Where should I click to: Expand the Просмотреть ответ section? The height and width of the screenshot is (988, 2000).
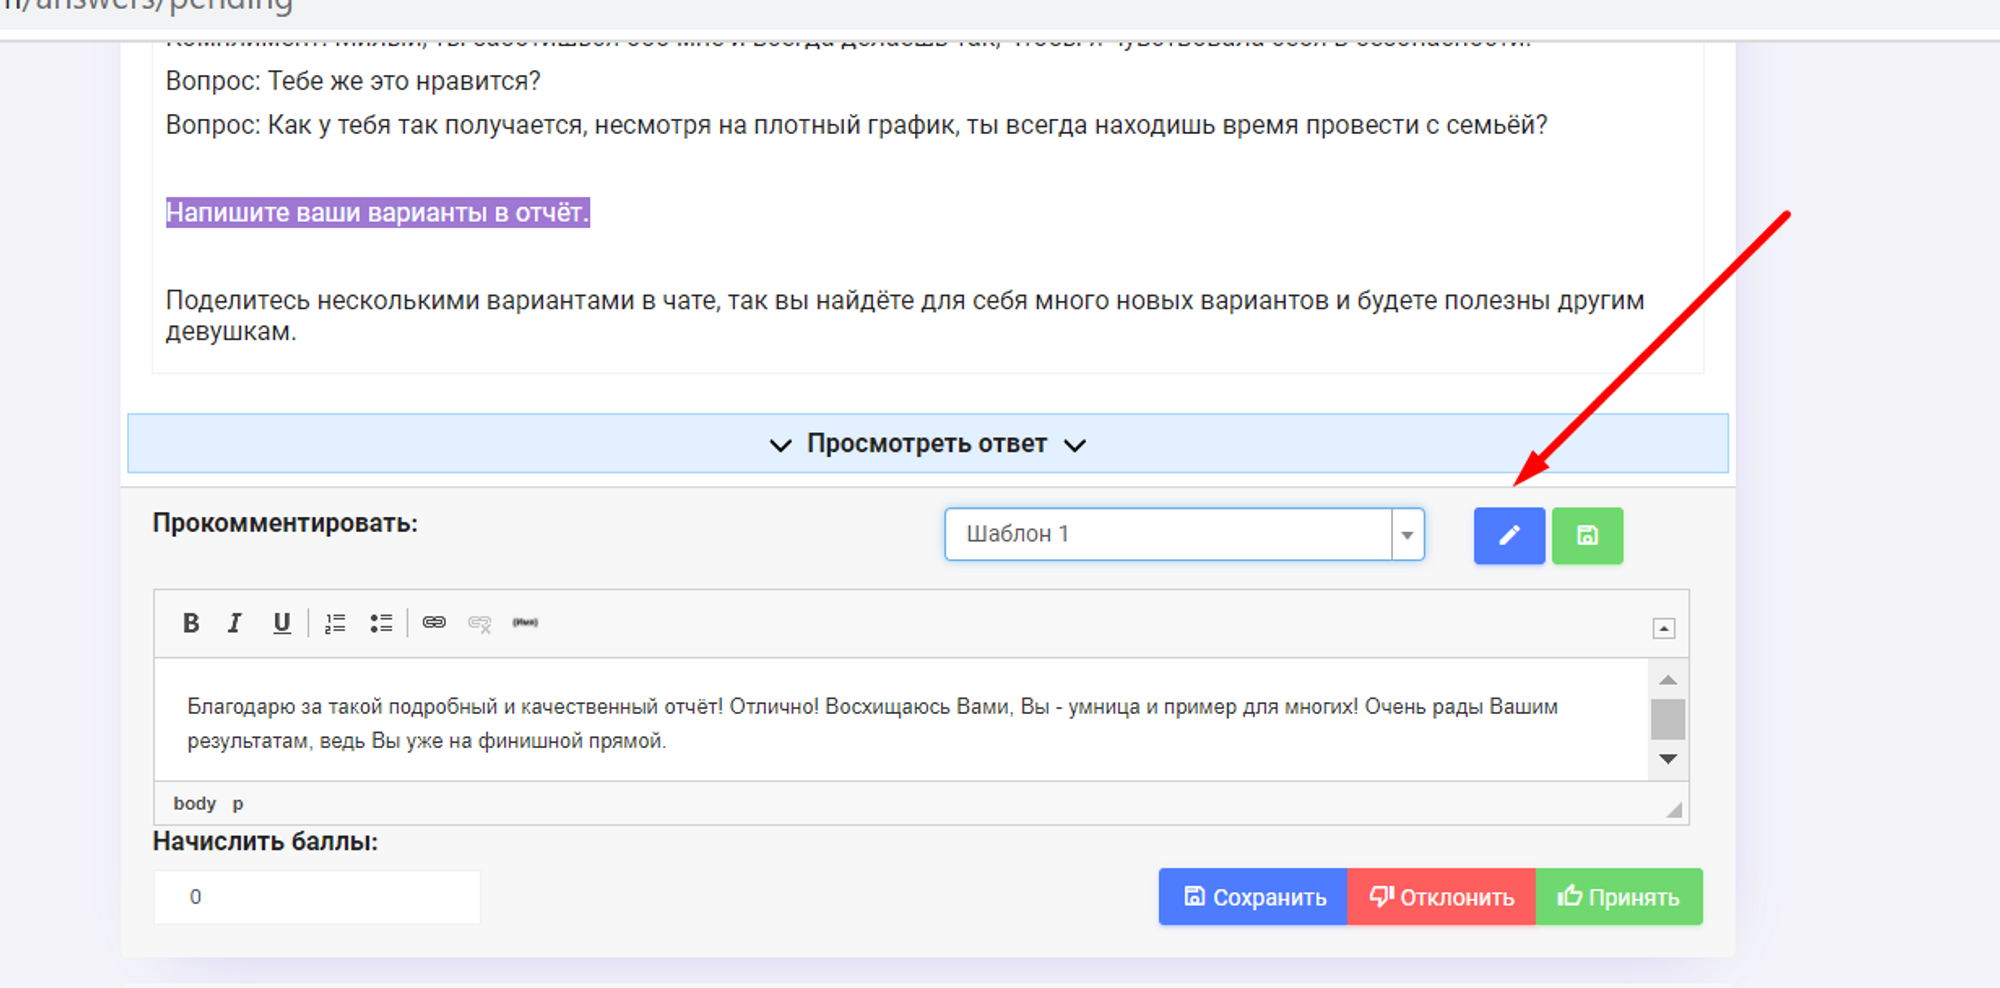tap(927, 444)
